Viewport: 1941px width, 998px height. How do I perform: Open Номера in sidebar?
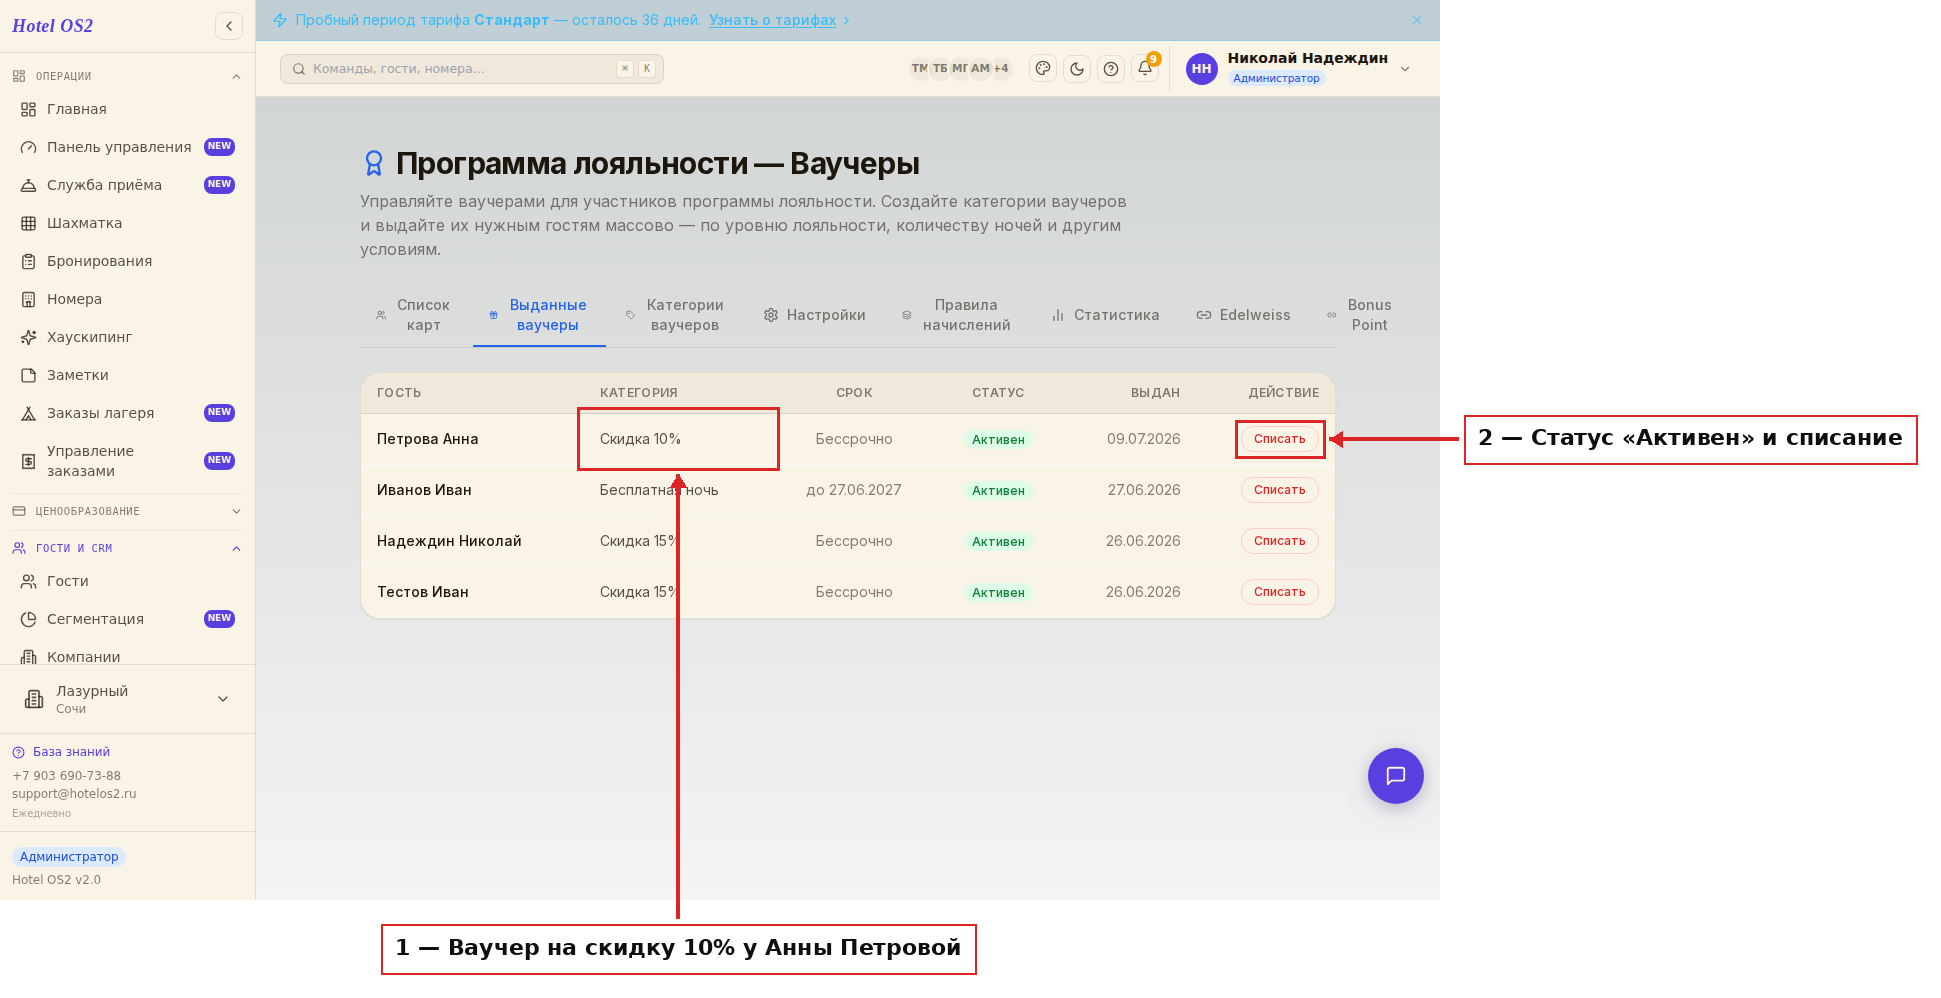(128, 299)
